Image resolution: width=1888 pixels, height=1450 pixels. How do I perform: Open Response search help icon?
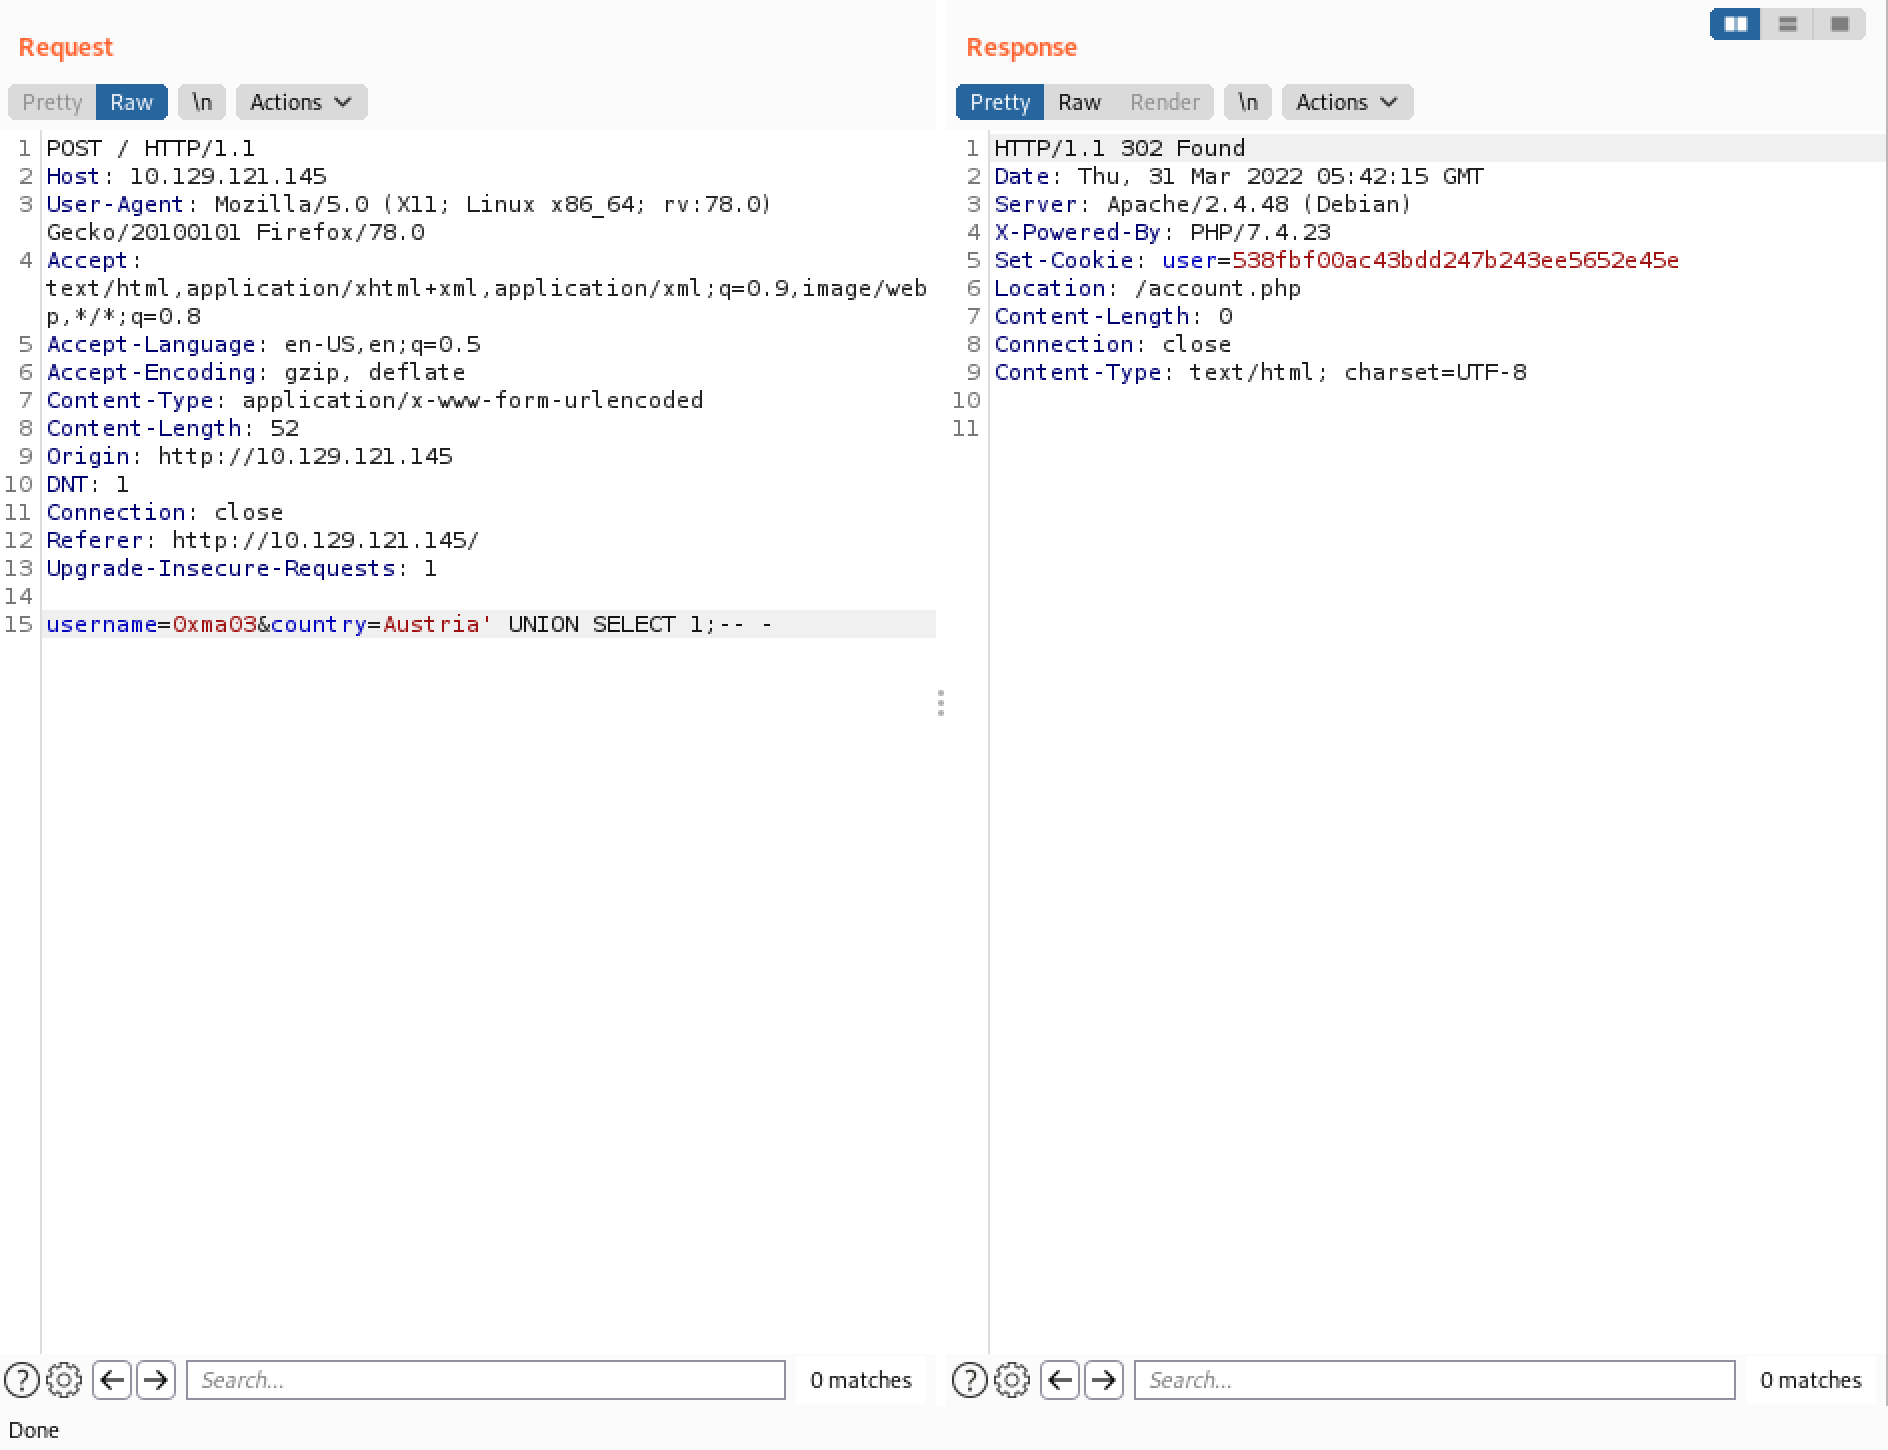tap(970, 1380)
